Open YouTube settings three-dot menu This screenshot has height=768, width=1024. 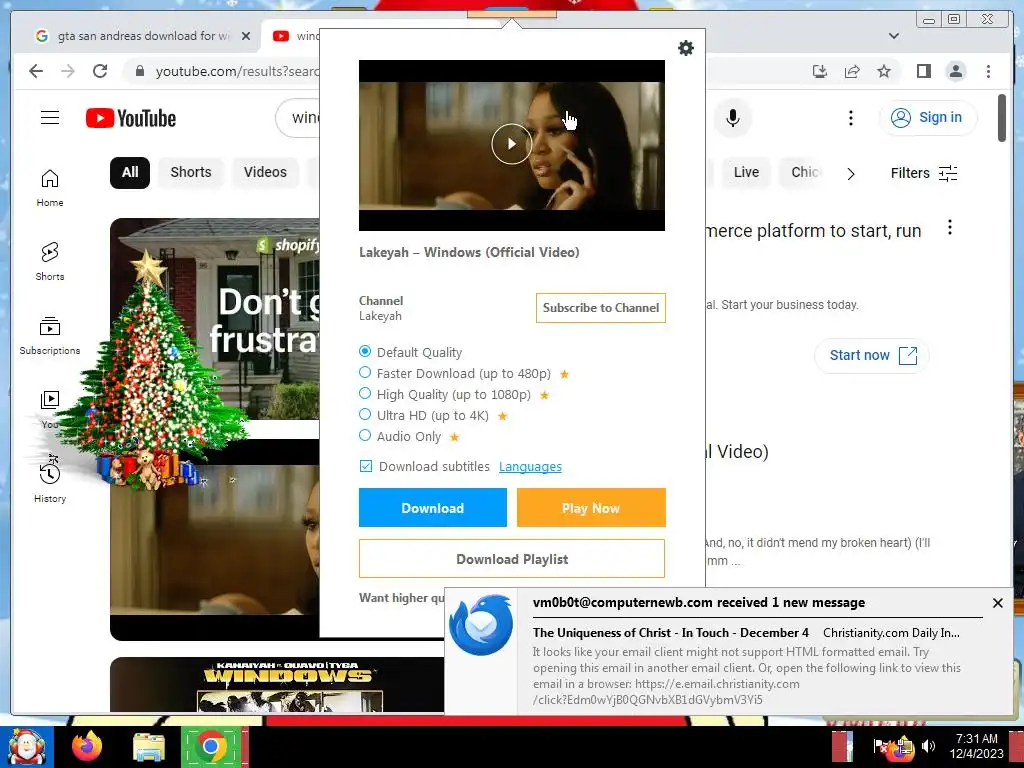click(x=850, y=118)
